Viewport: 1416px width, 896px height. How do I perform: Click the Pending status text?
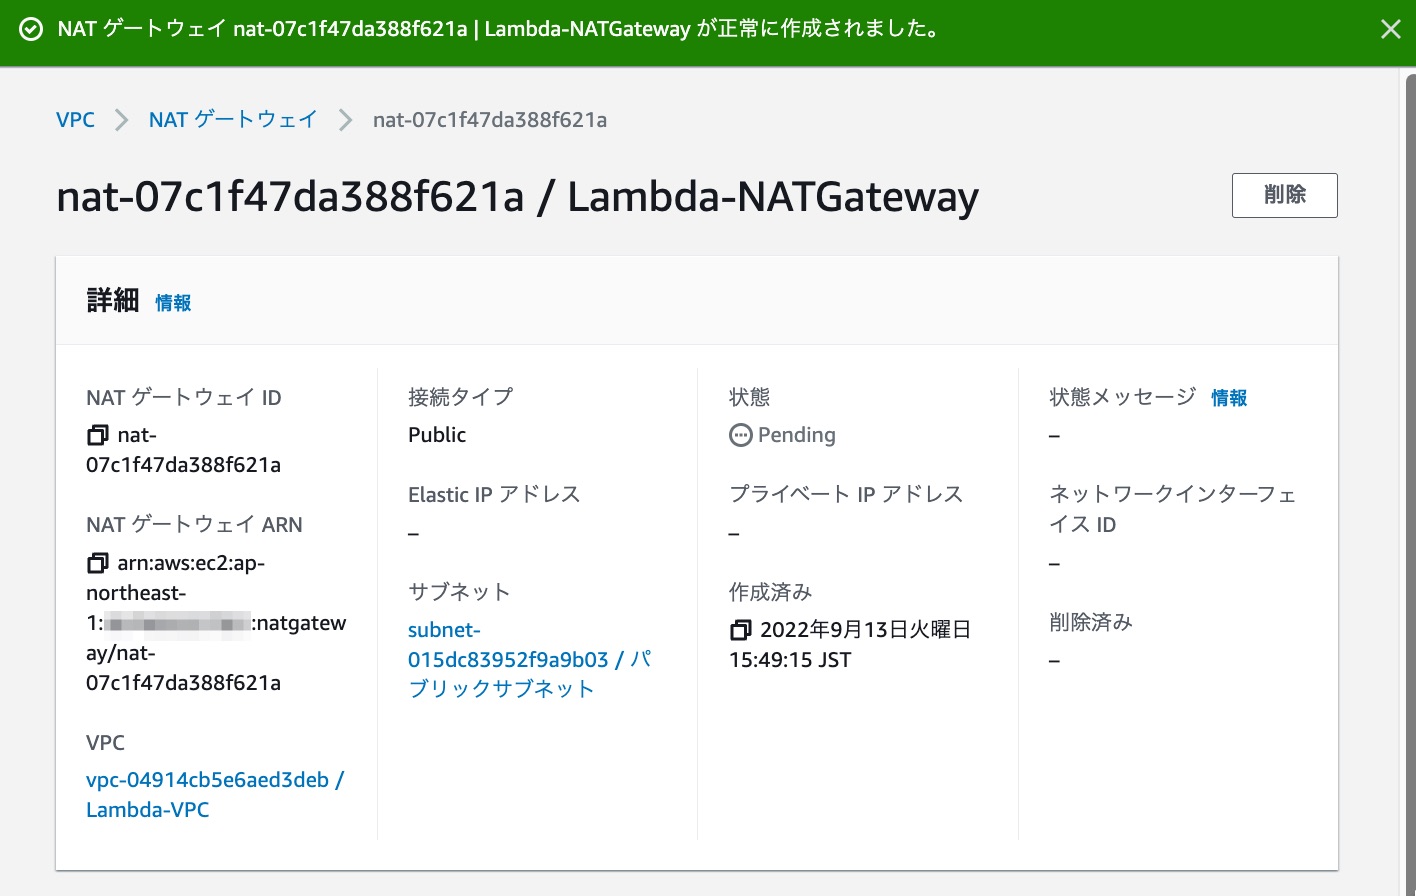797,435
